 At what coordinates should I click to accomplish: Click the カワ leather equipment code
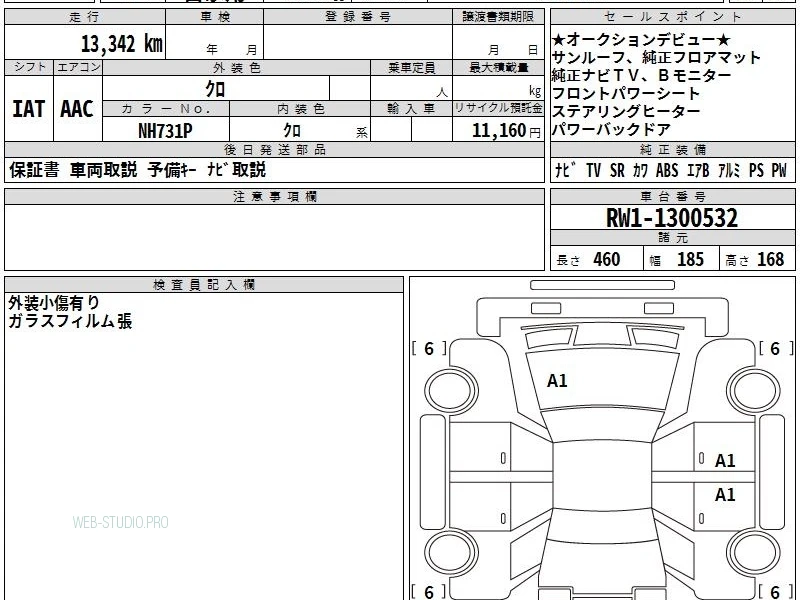tap(640, 170)
